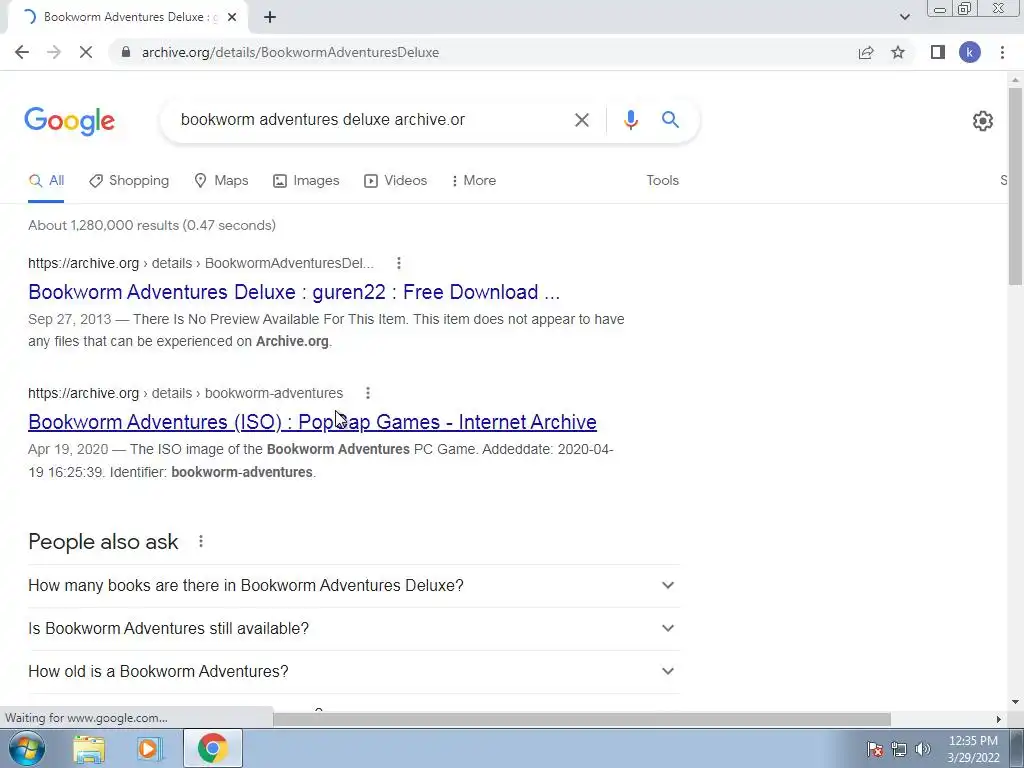
Task: Switch to Maps results
Action: pyautogui.click(x=221, y=181)
